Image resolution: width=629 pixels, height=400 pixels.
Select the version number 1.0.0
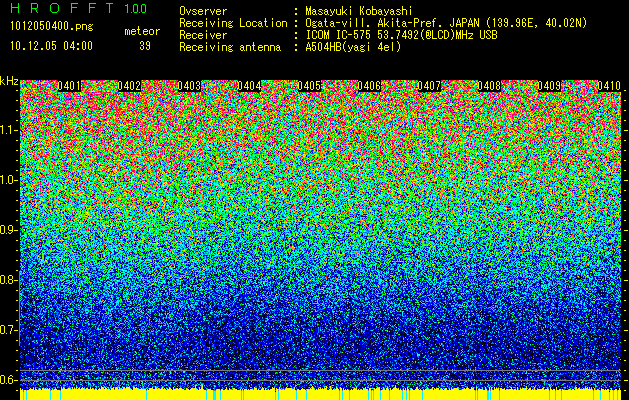tap(135, 9)
